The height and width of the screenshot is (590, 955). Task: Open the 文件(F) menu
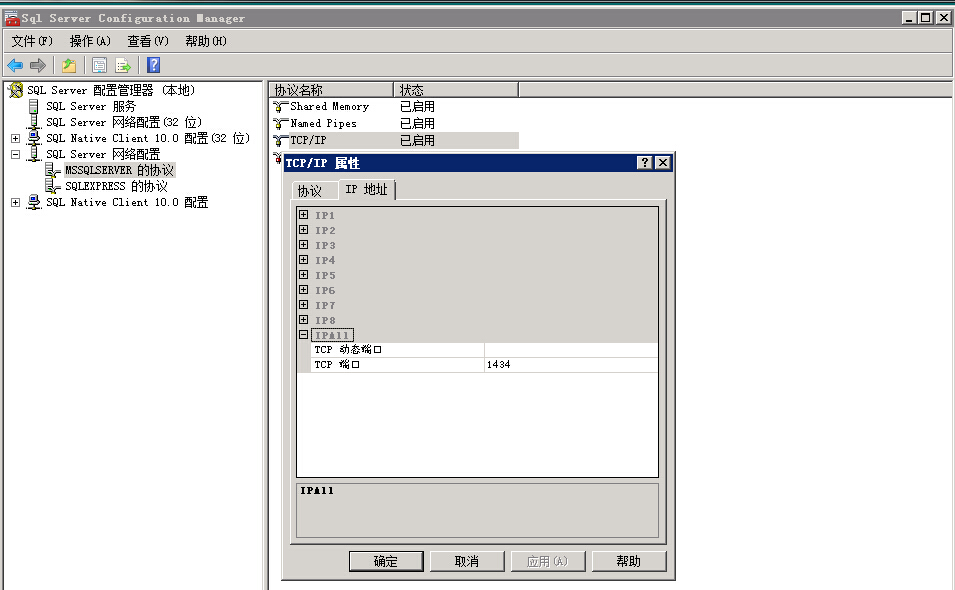click(32, 41)
